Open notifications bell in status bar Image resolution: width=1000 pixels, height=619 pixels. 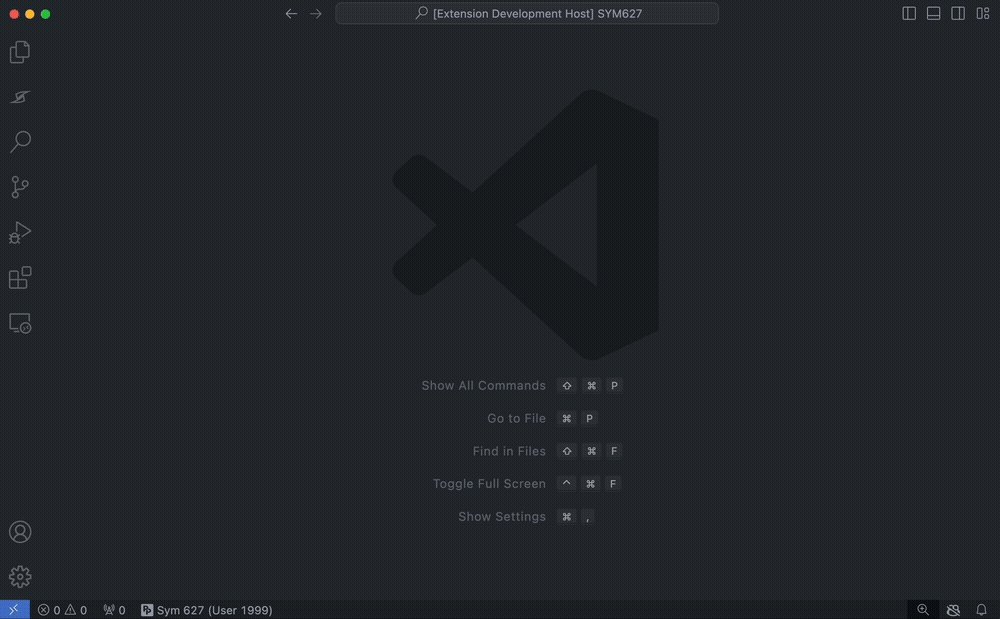981,610
